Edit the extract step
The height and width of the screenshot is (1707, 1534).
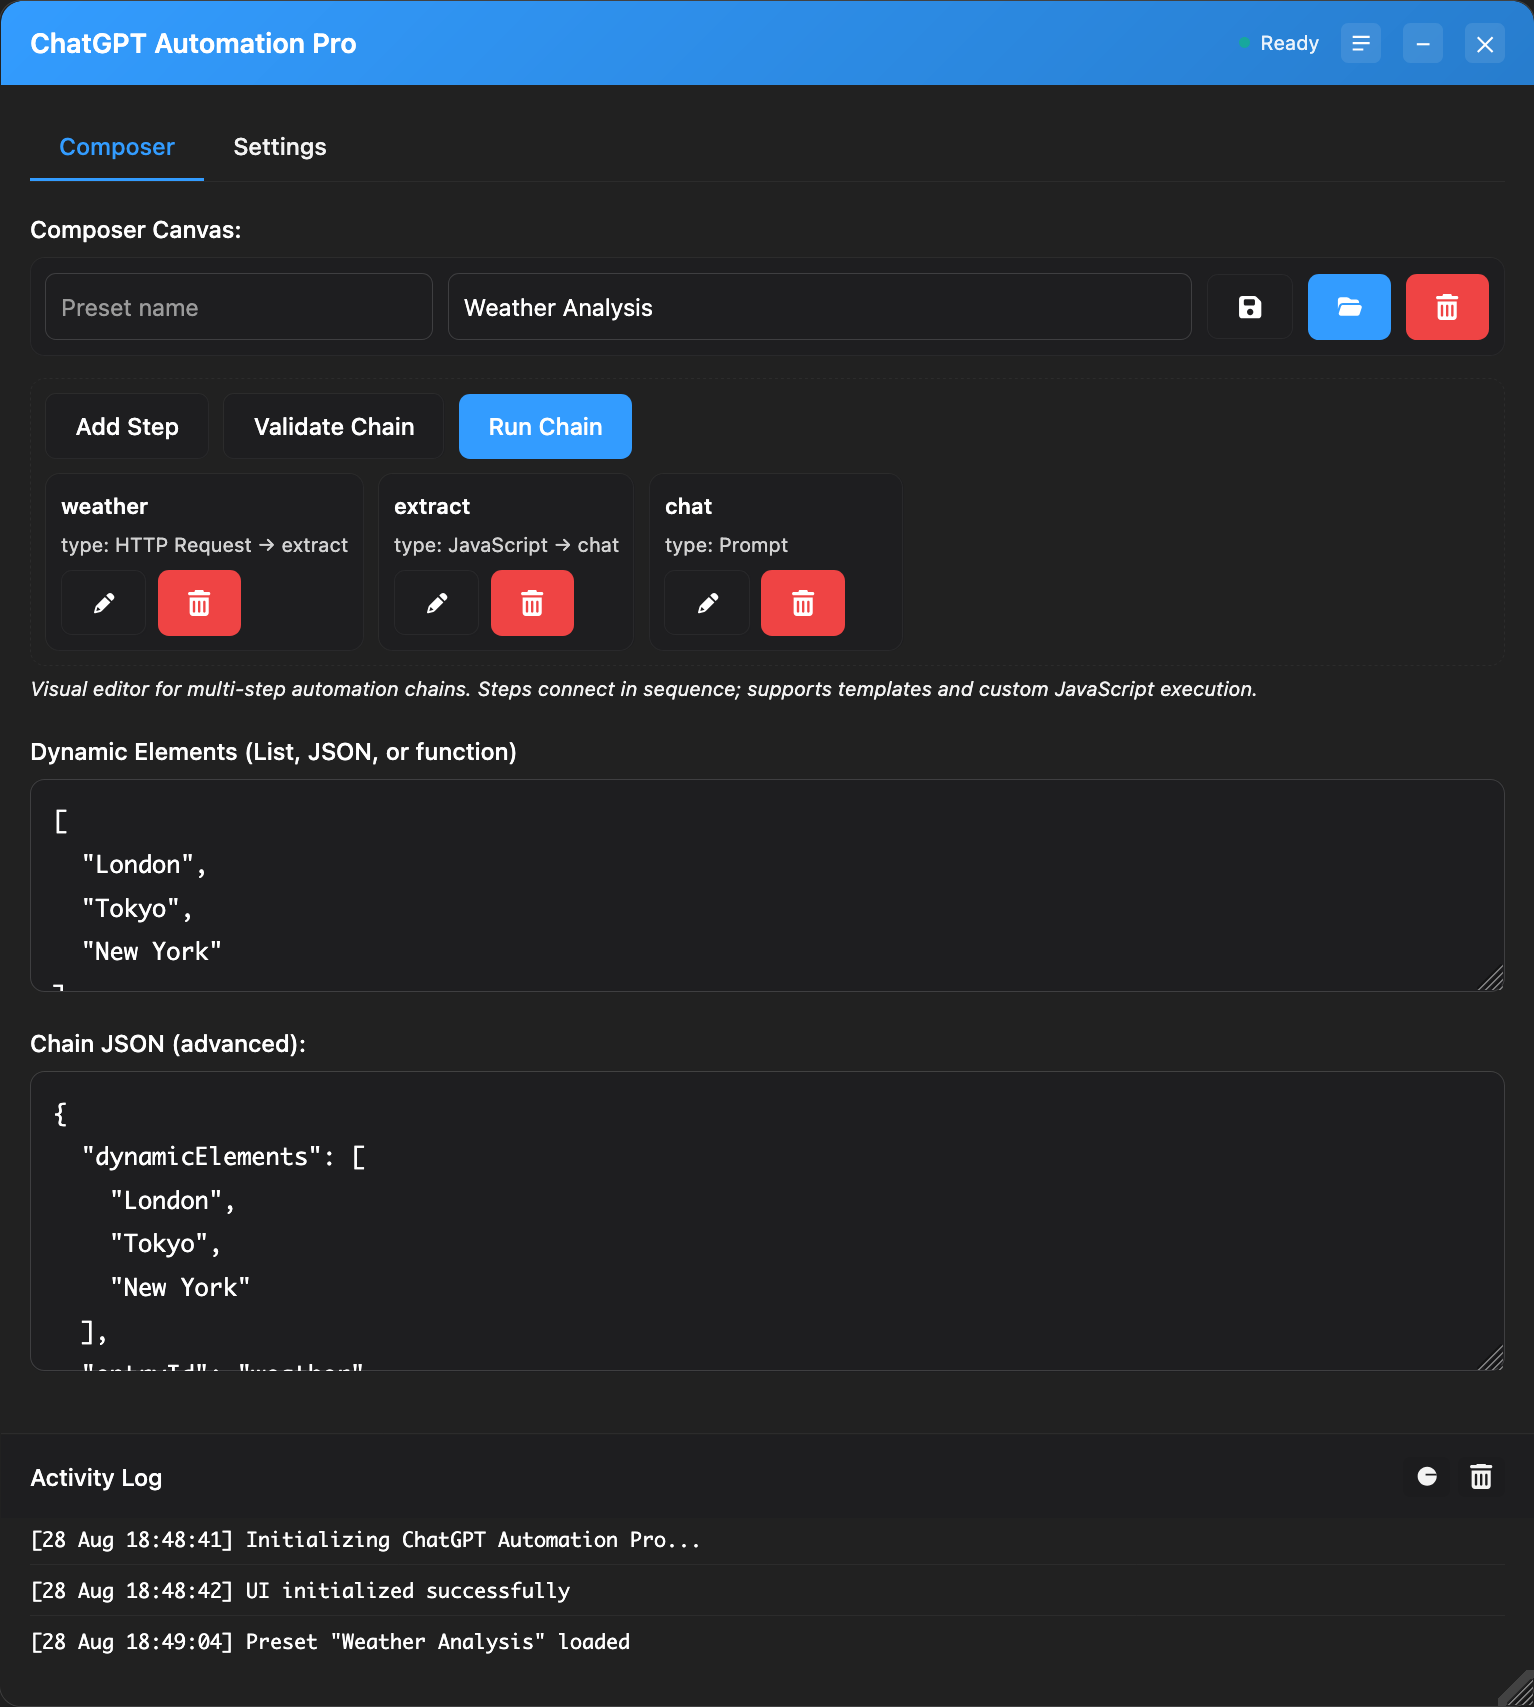click(436, 603)
